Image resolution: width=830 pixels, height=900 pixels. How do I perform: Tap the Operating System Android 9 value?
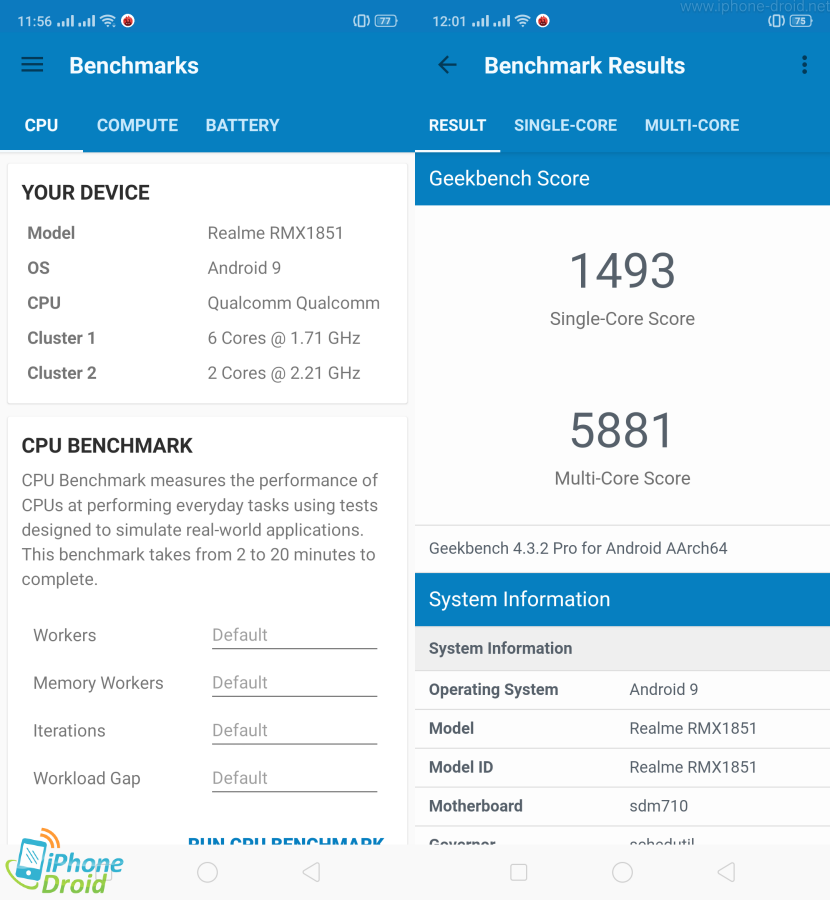coord(664,689)
